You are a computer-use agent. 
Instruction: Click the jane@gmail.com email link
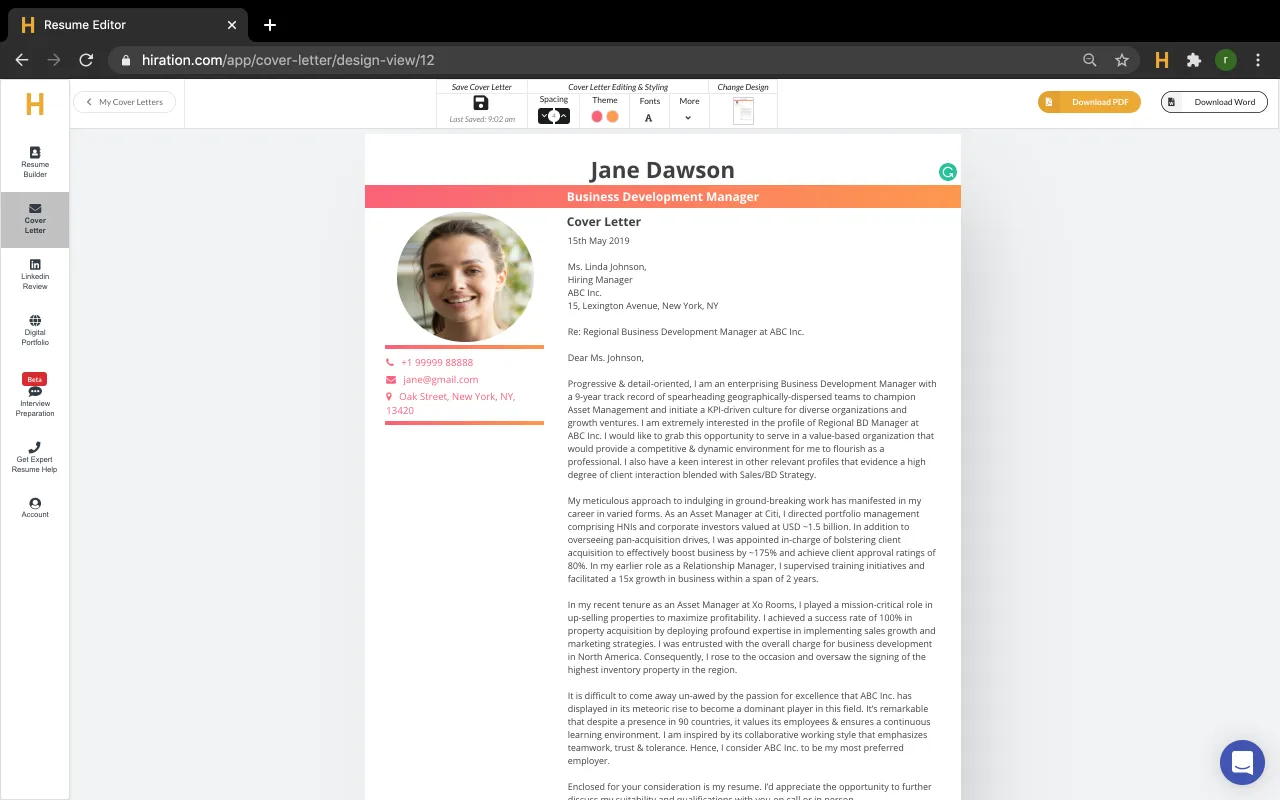click(x=440, y=379)
